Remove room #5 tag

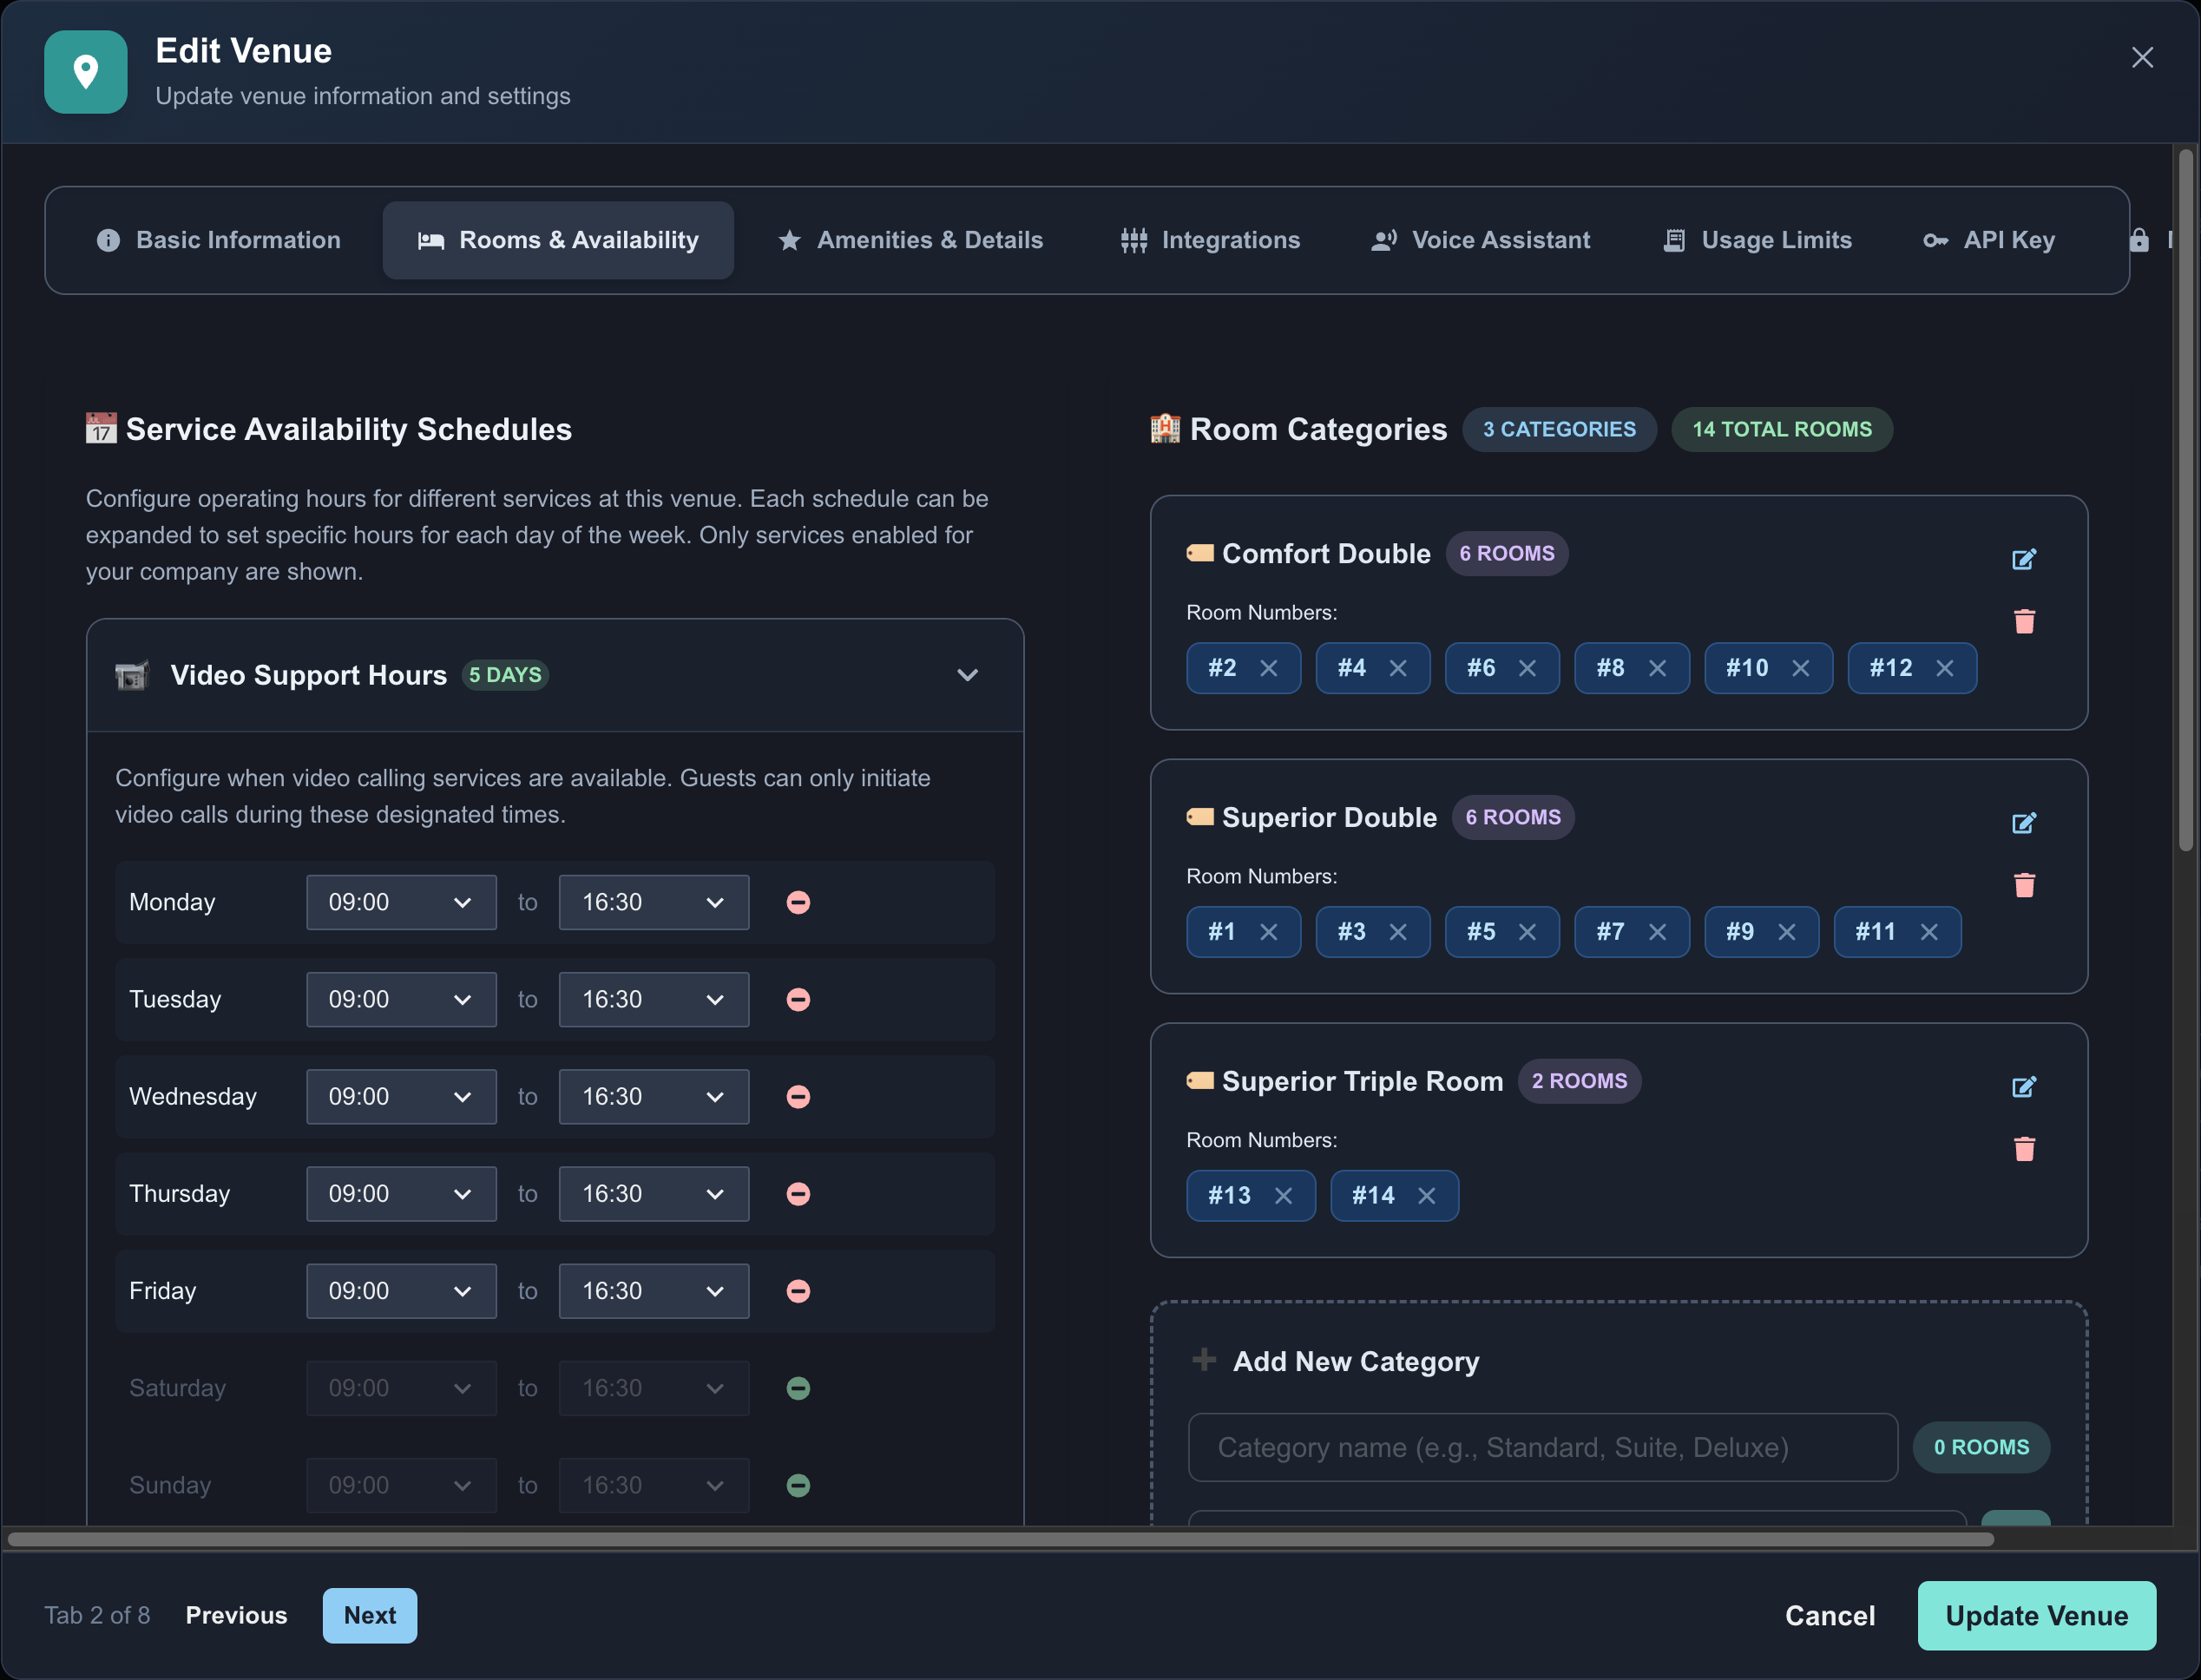click(1527, 932)
